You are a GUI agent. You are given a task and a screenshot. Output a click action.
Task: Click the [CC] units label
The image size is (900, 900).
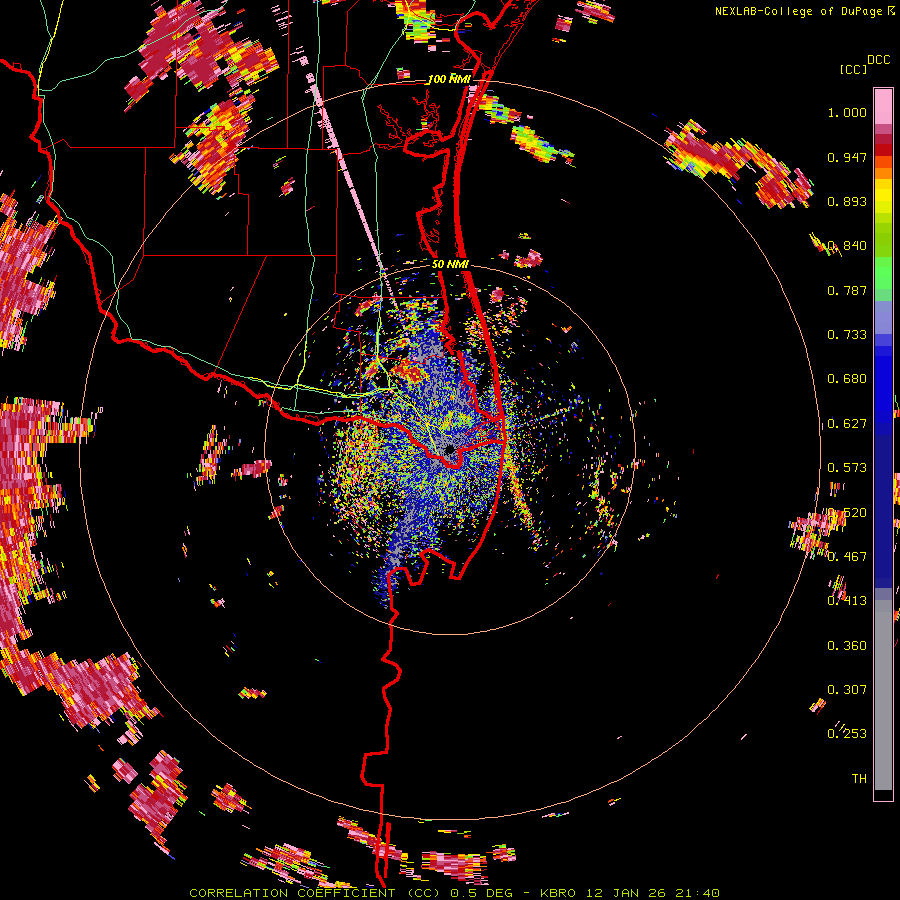[853, 69]
